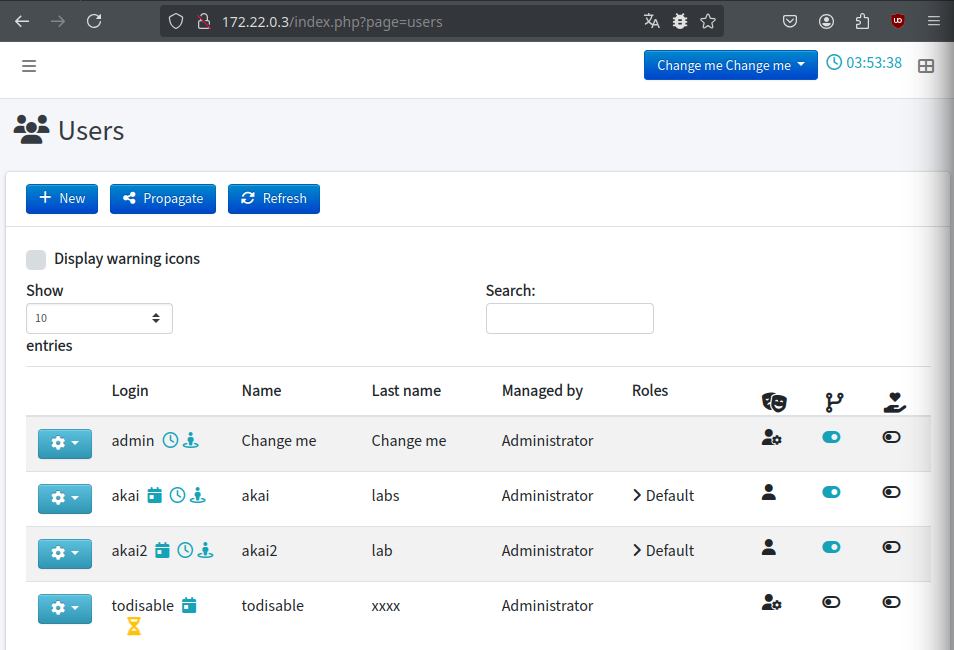Click the New user button

pos(61,198)
